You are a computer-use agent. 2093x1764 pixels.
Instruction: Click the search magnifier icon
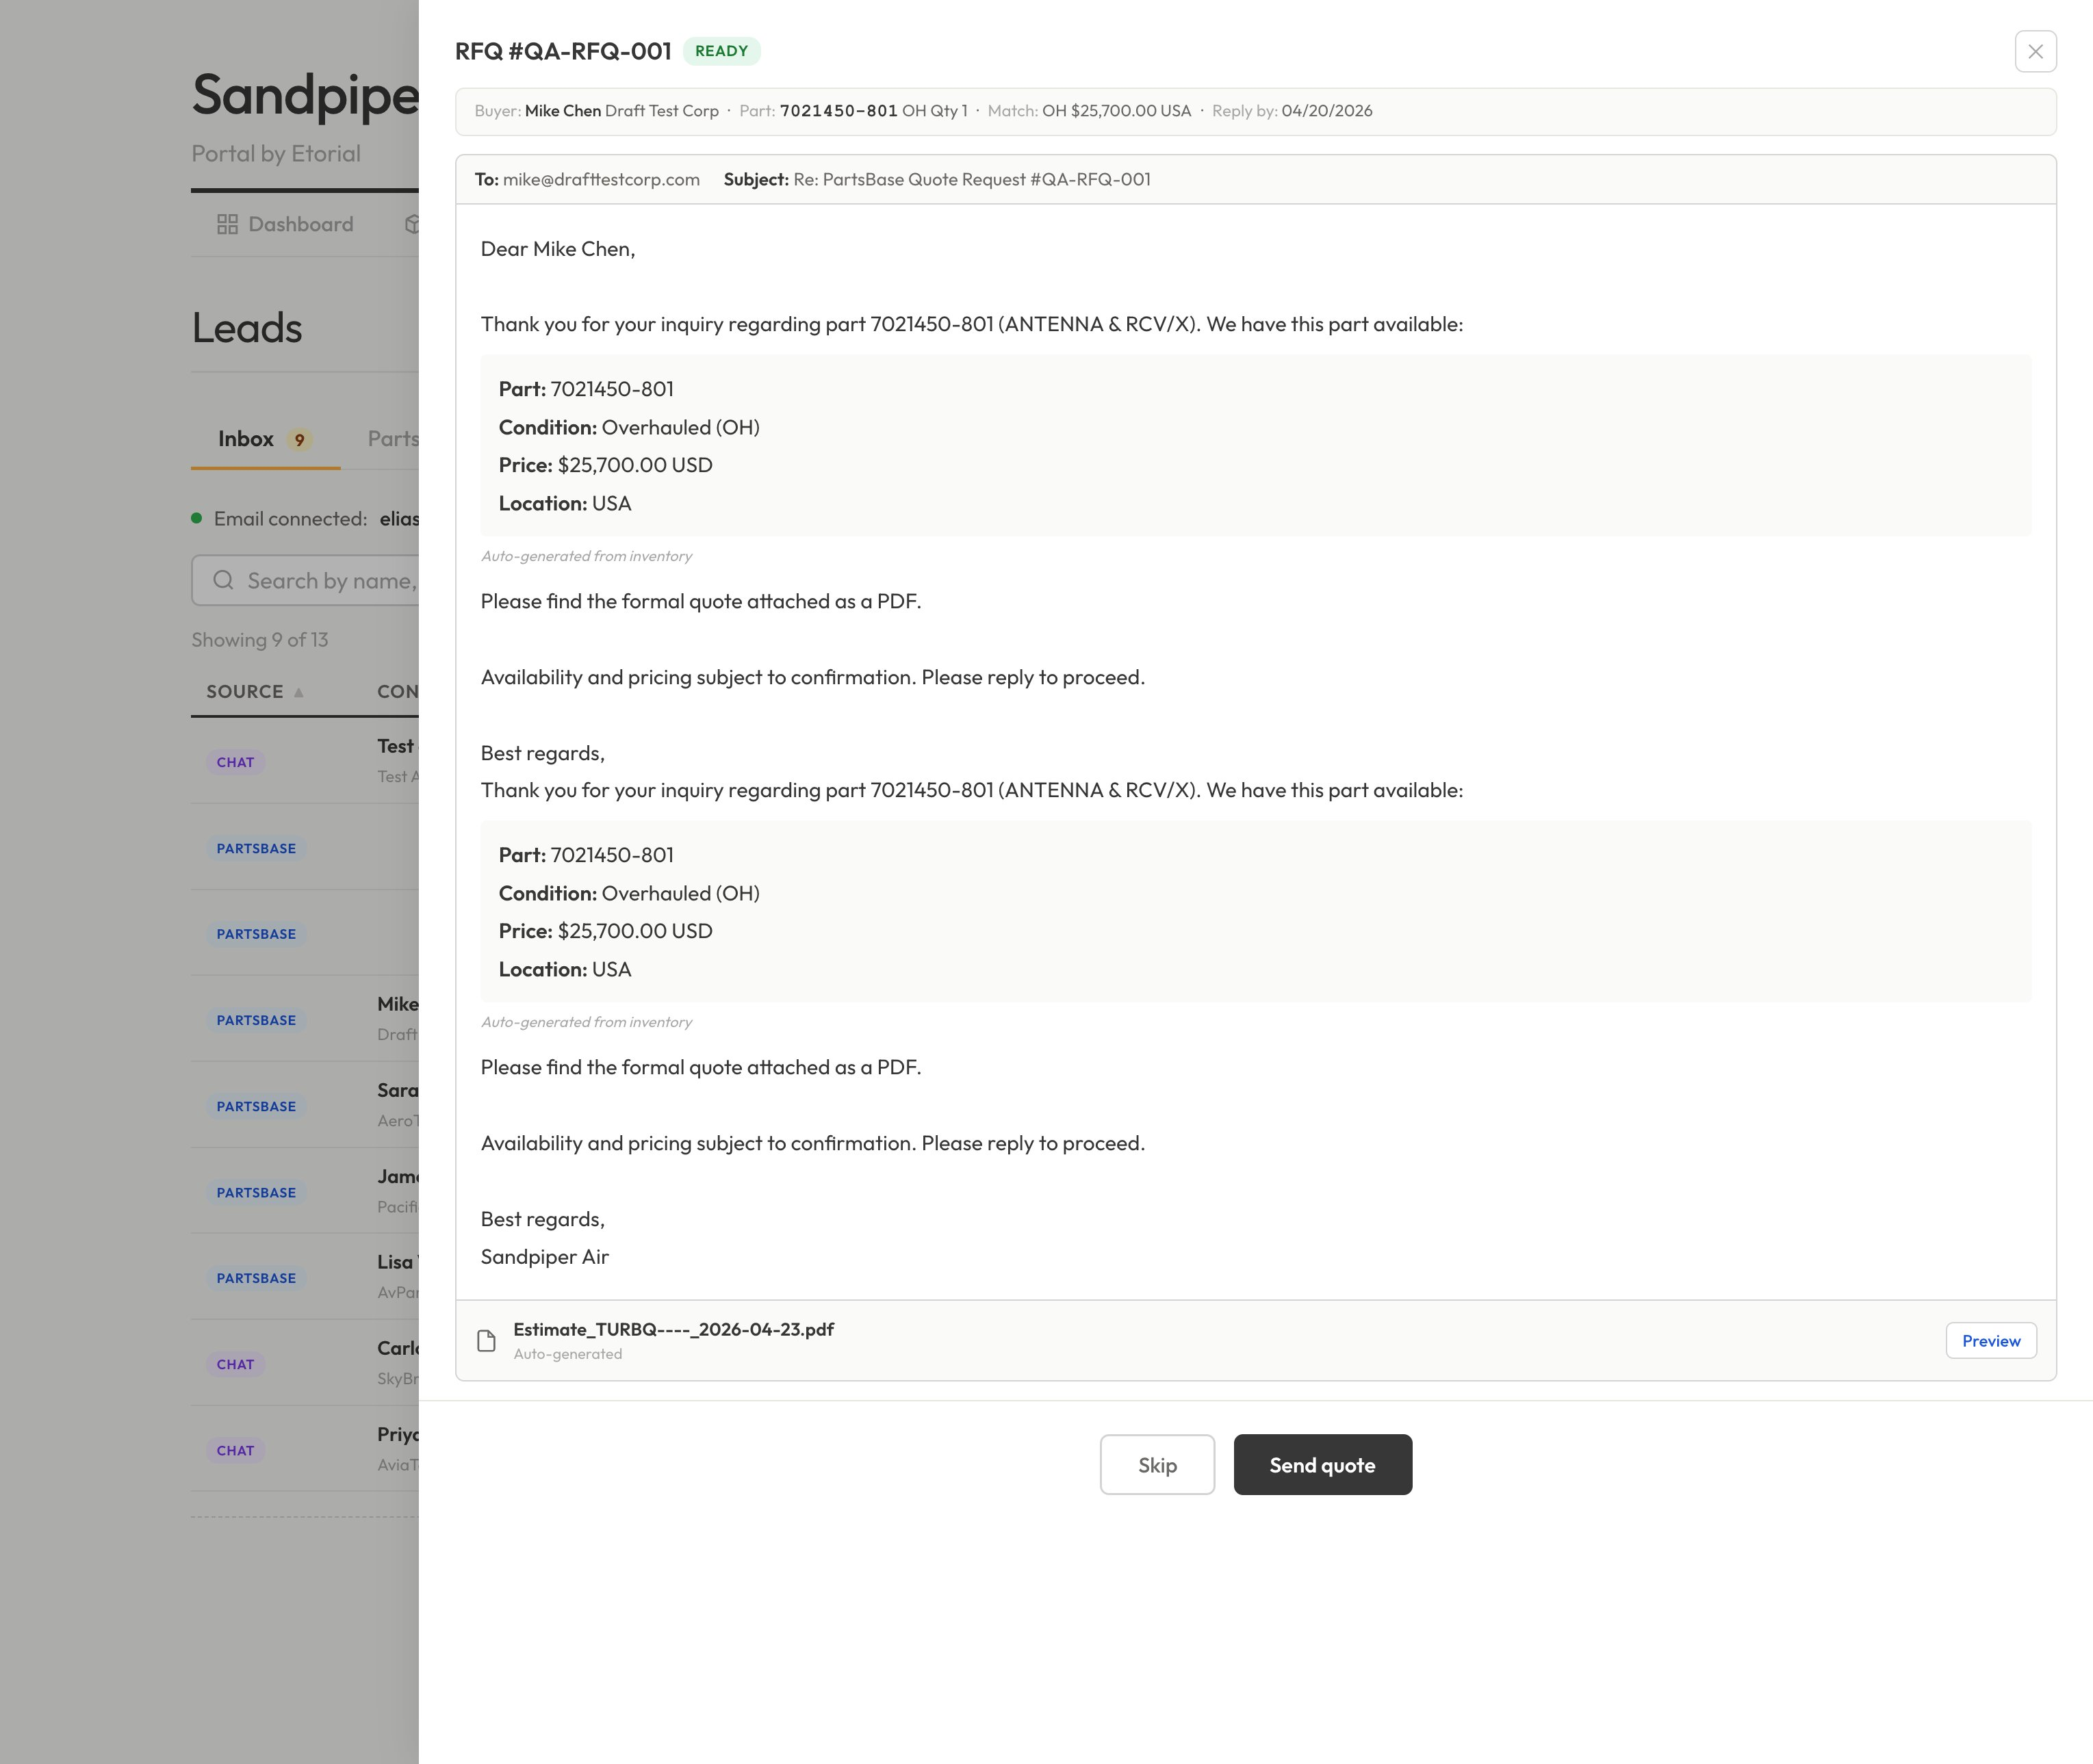click(223, 580)
